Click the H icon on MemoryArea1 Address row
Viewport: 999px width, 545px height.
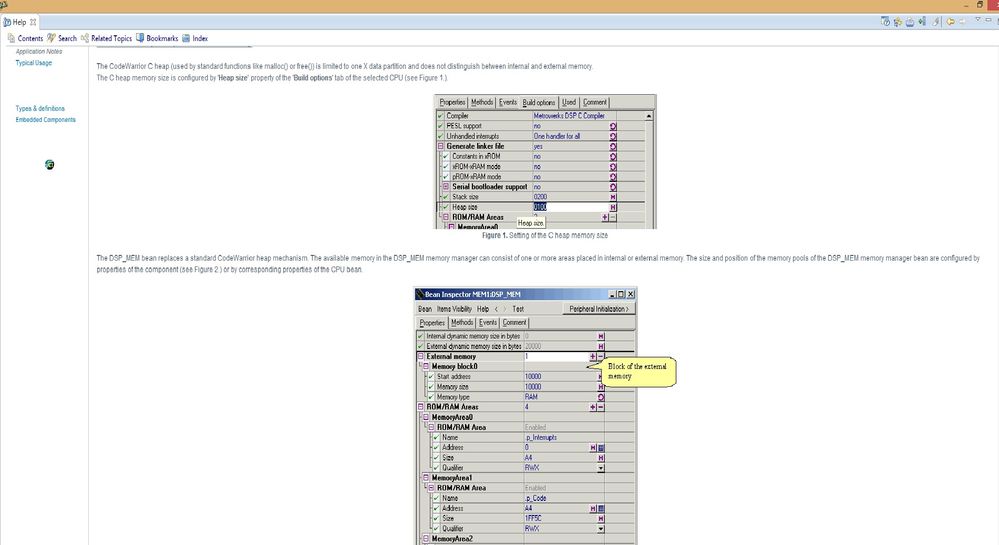click(x=593, y=509)
